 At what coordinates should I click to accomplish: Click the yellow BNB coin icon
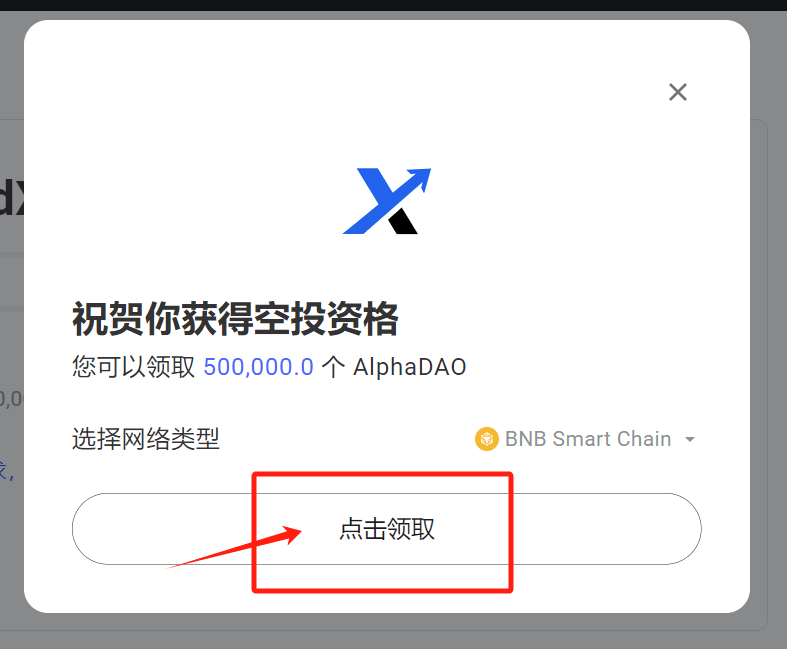pos(486,439)
